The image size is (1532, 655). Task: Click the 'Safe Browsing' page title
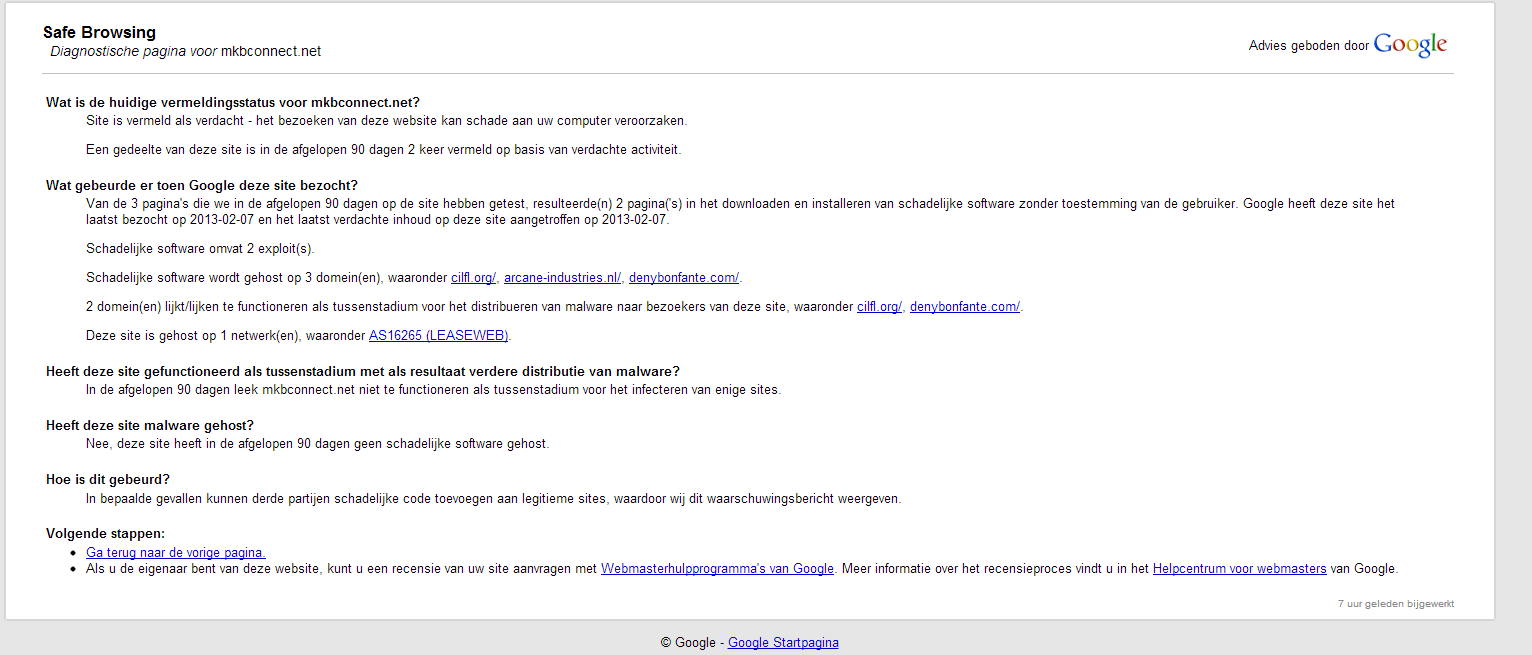pyautogui.click(x=99, y=33)
